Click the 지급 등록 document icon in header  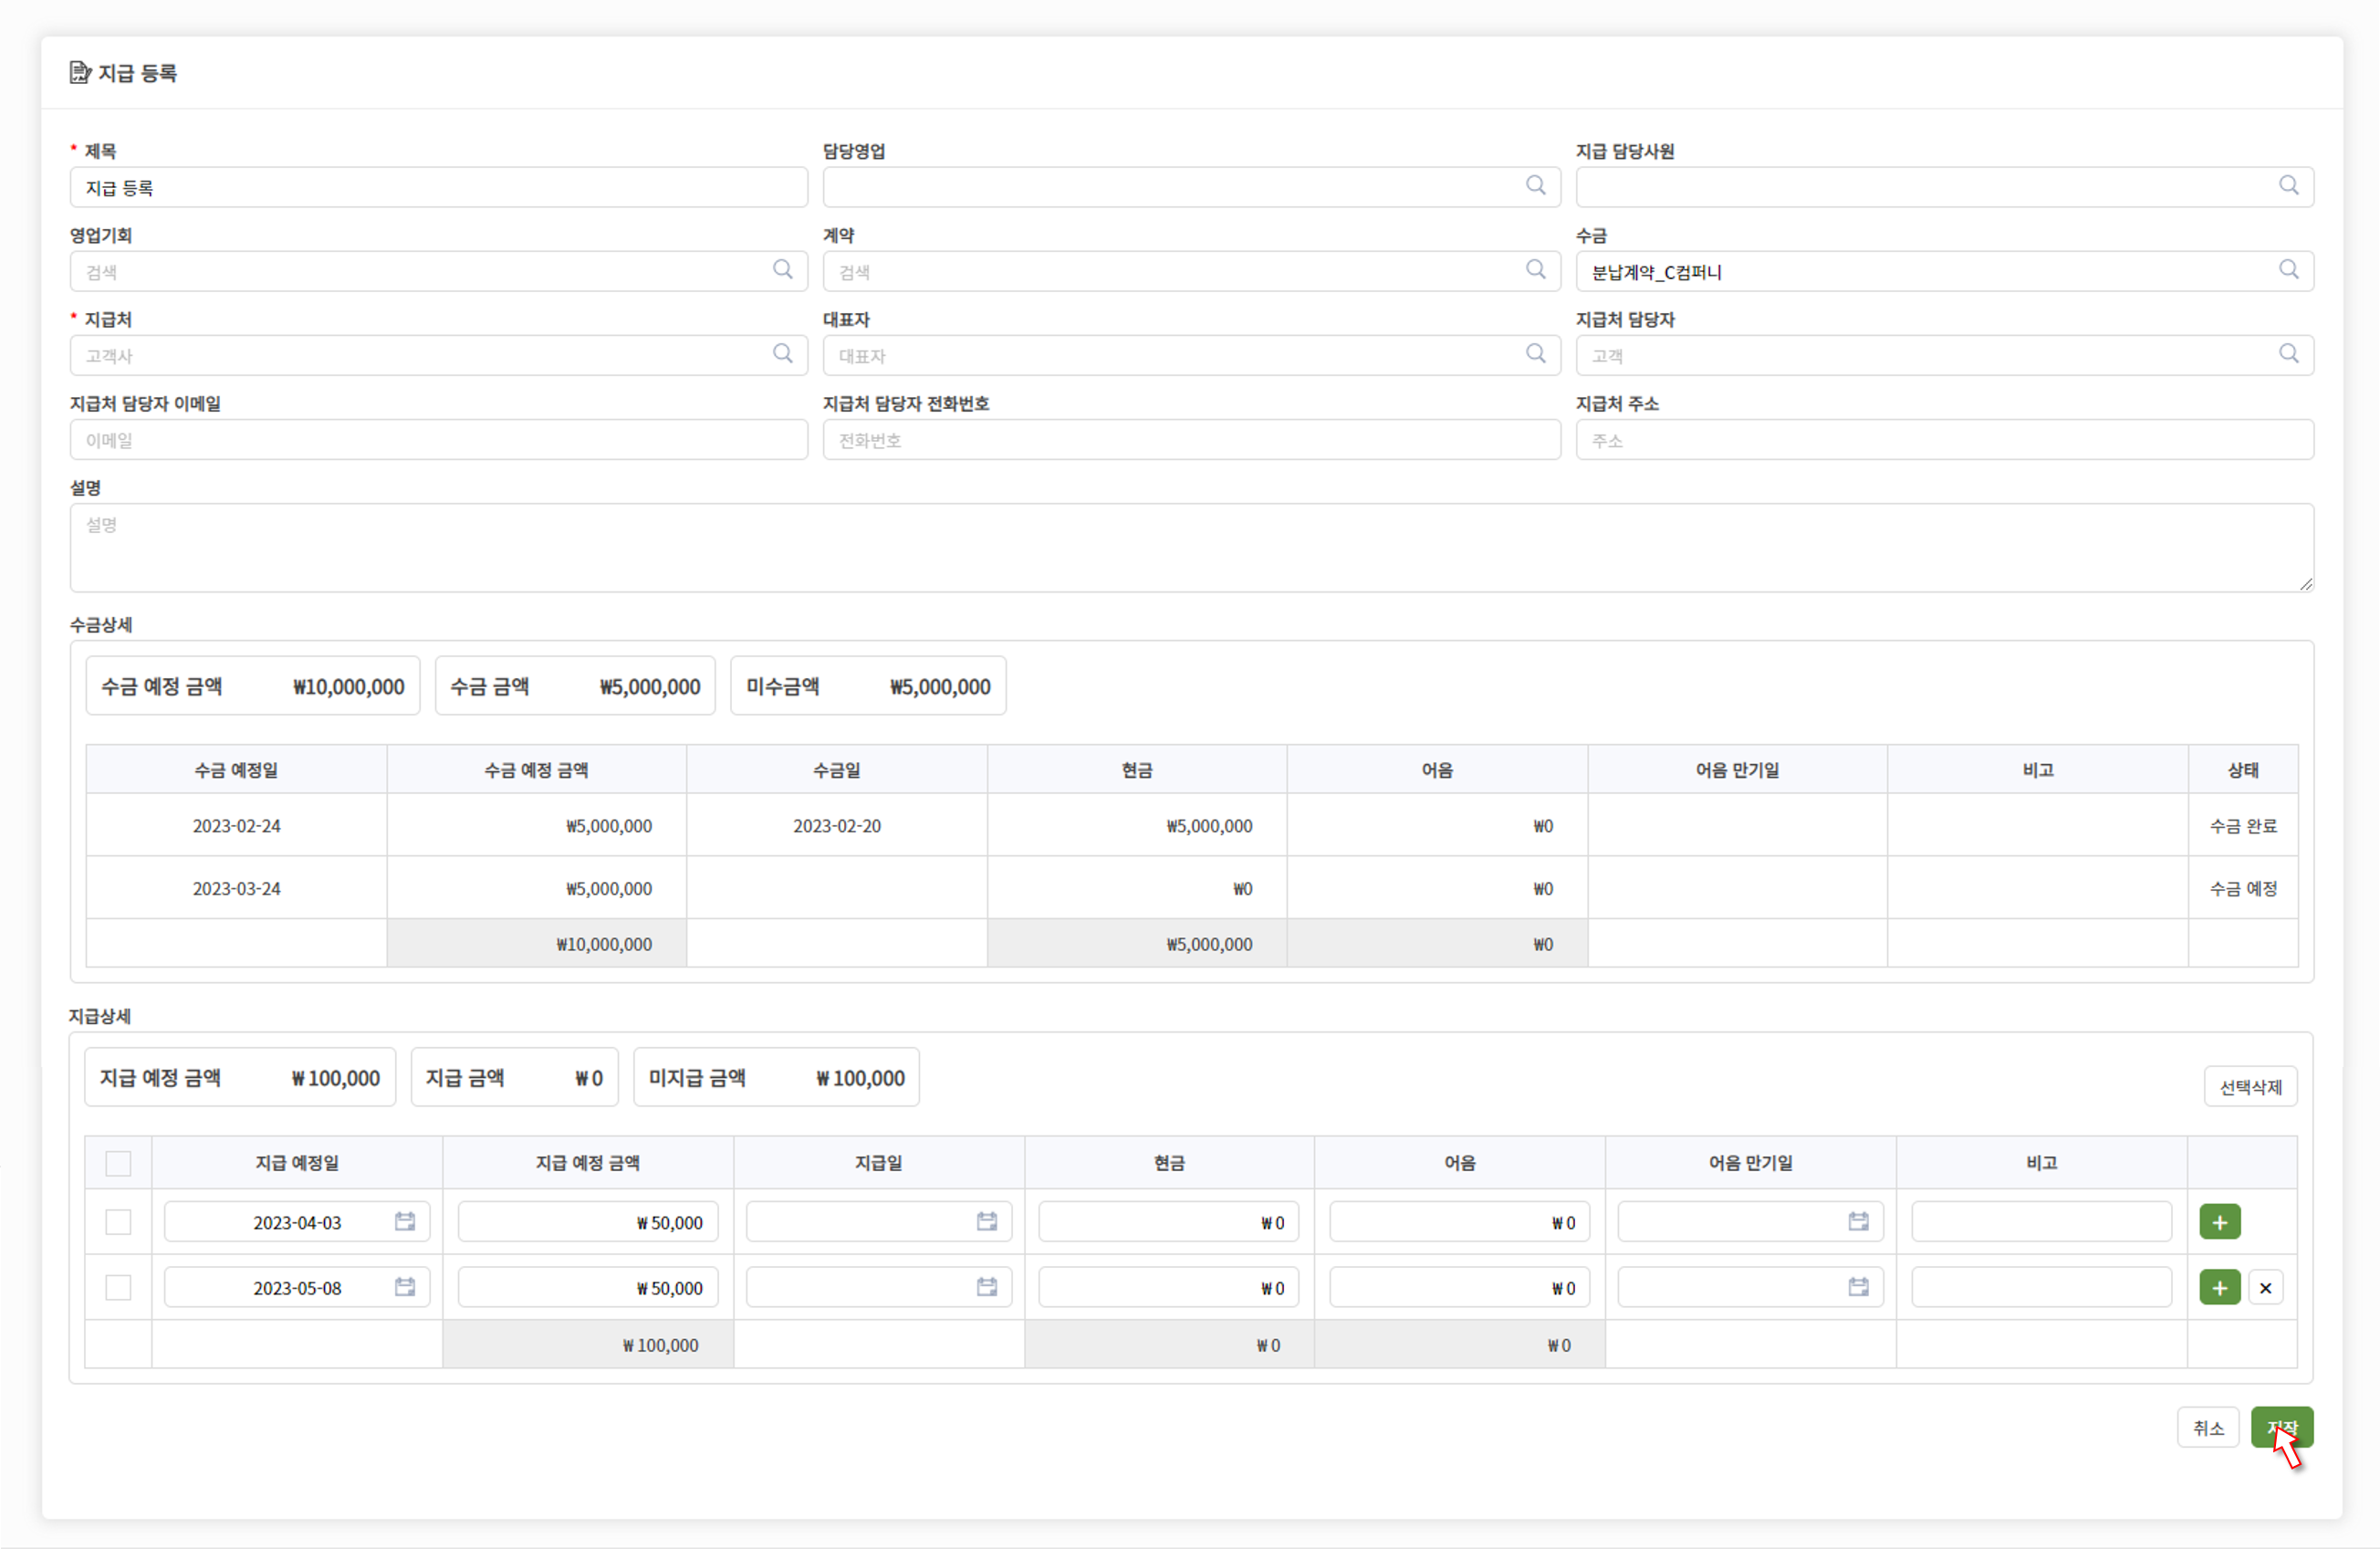80,72
